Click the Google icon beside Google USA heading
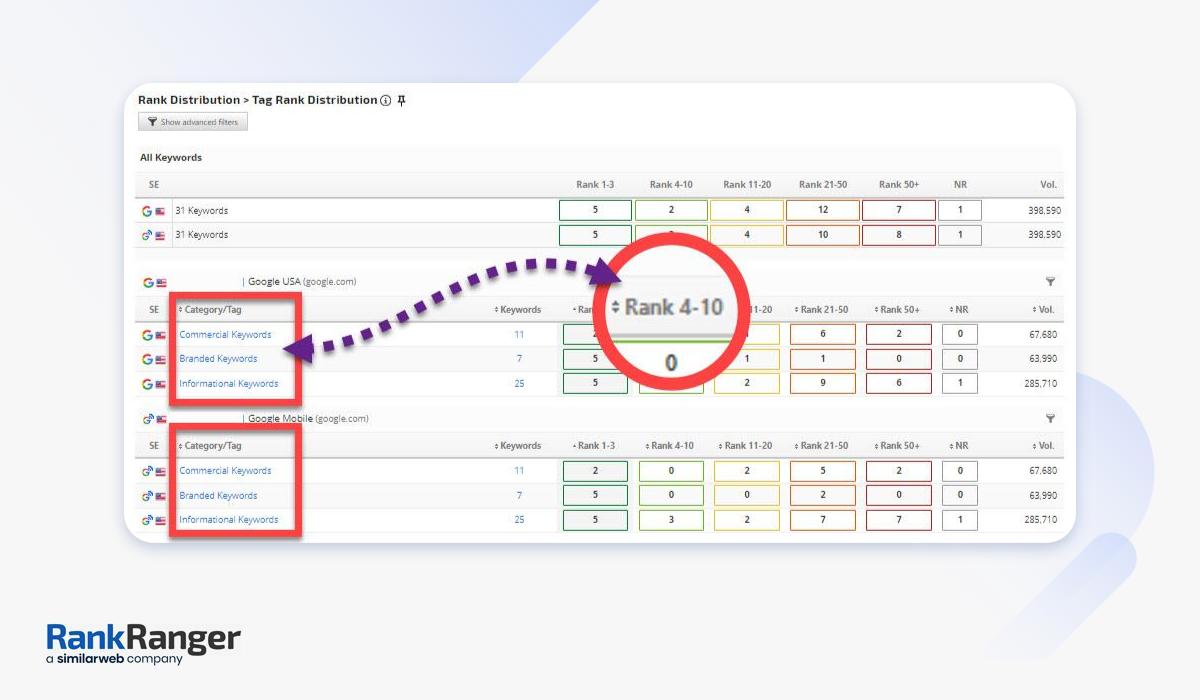 [147, 283]
